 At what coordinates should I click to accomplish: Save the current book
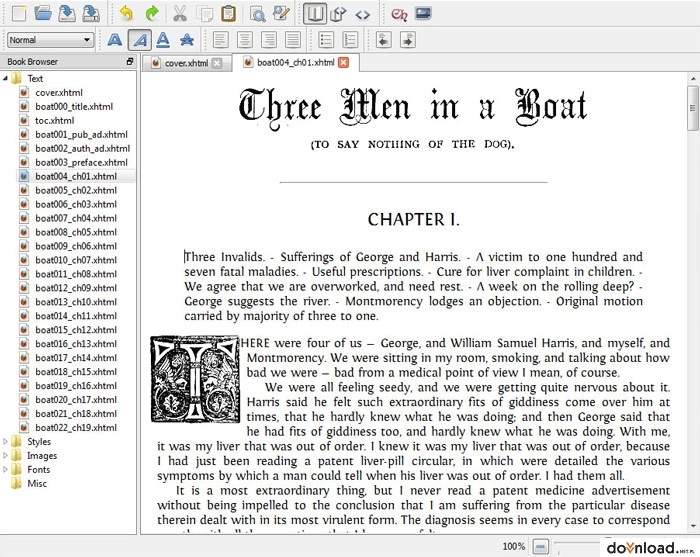[67, 13]
